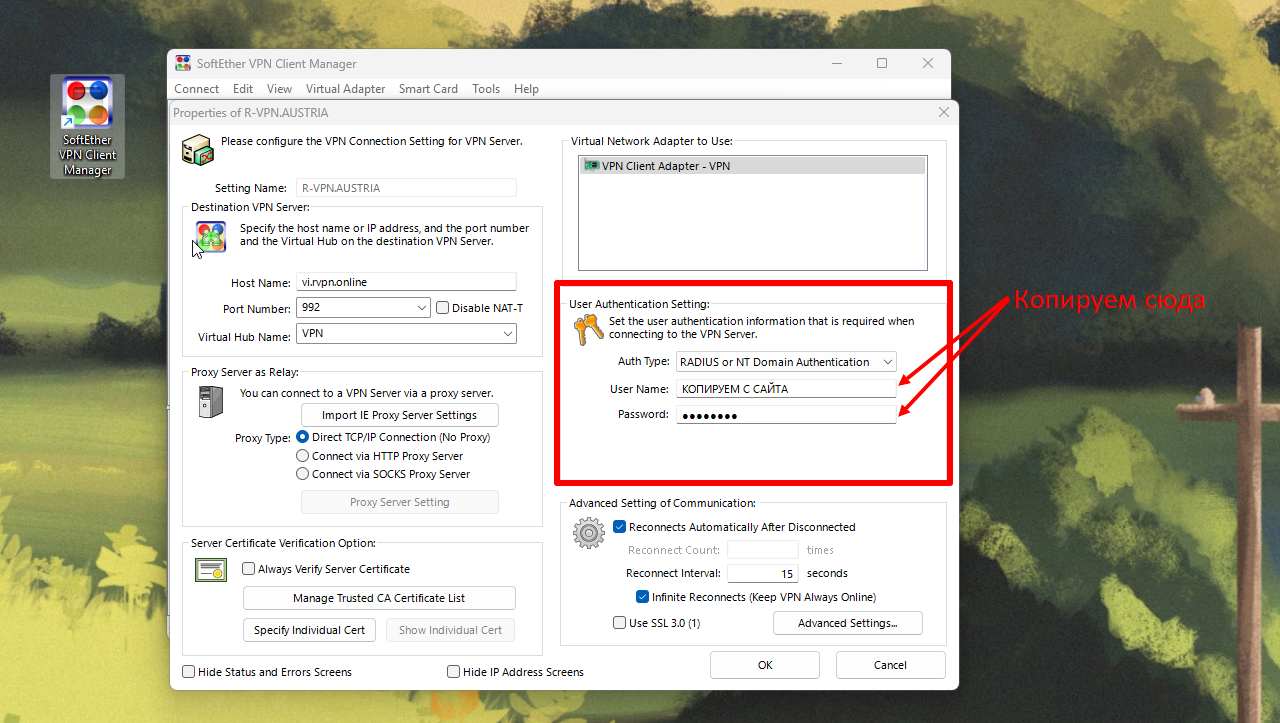The width and height of the screenshot is (1280, 723).
Task: Click the VPN connection setting computer icon
Action: [x=197, y=149]
